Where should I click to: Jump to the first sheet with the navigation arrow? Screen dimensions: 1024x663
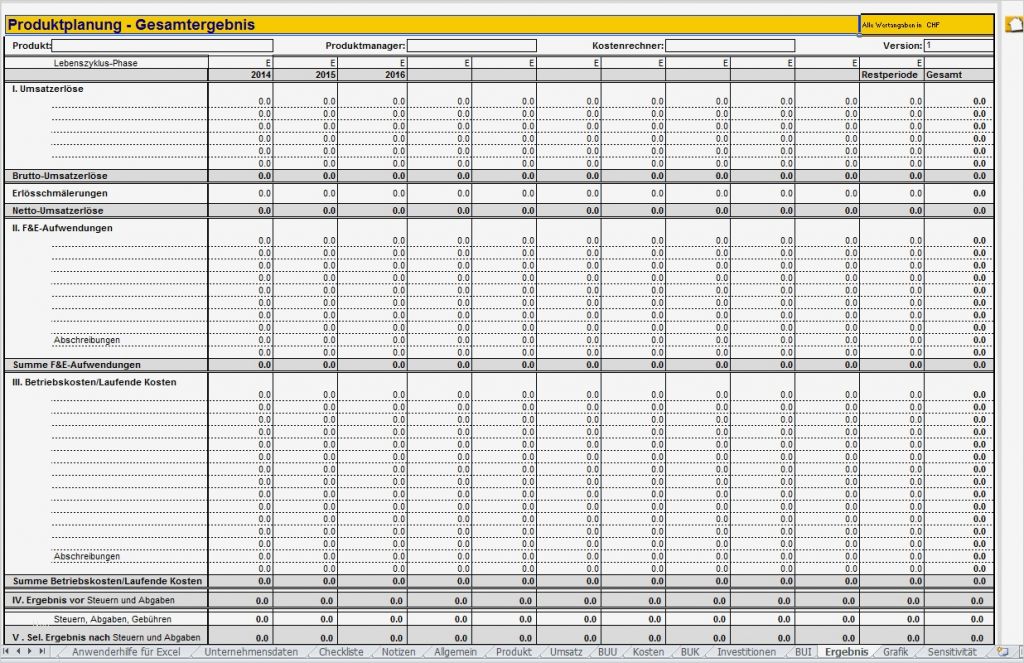click(x=6, y=651)
